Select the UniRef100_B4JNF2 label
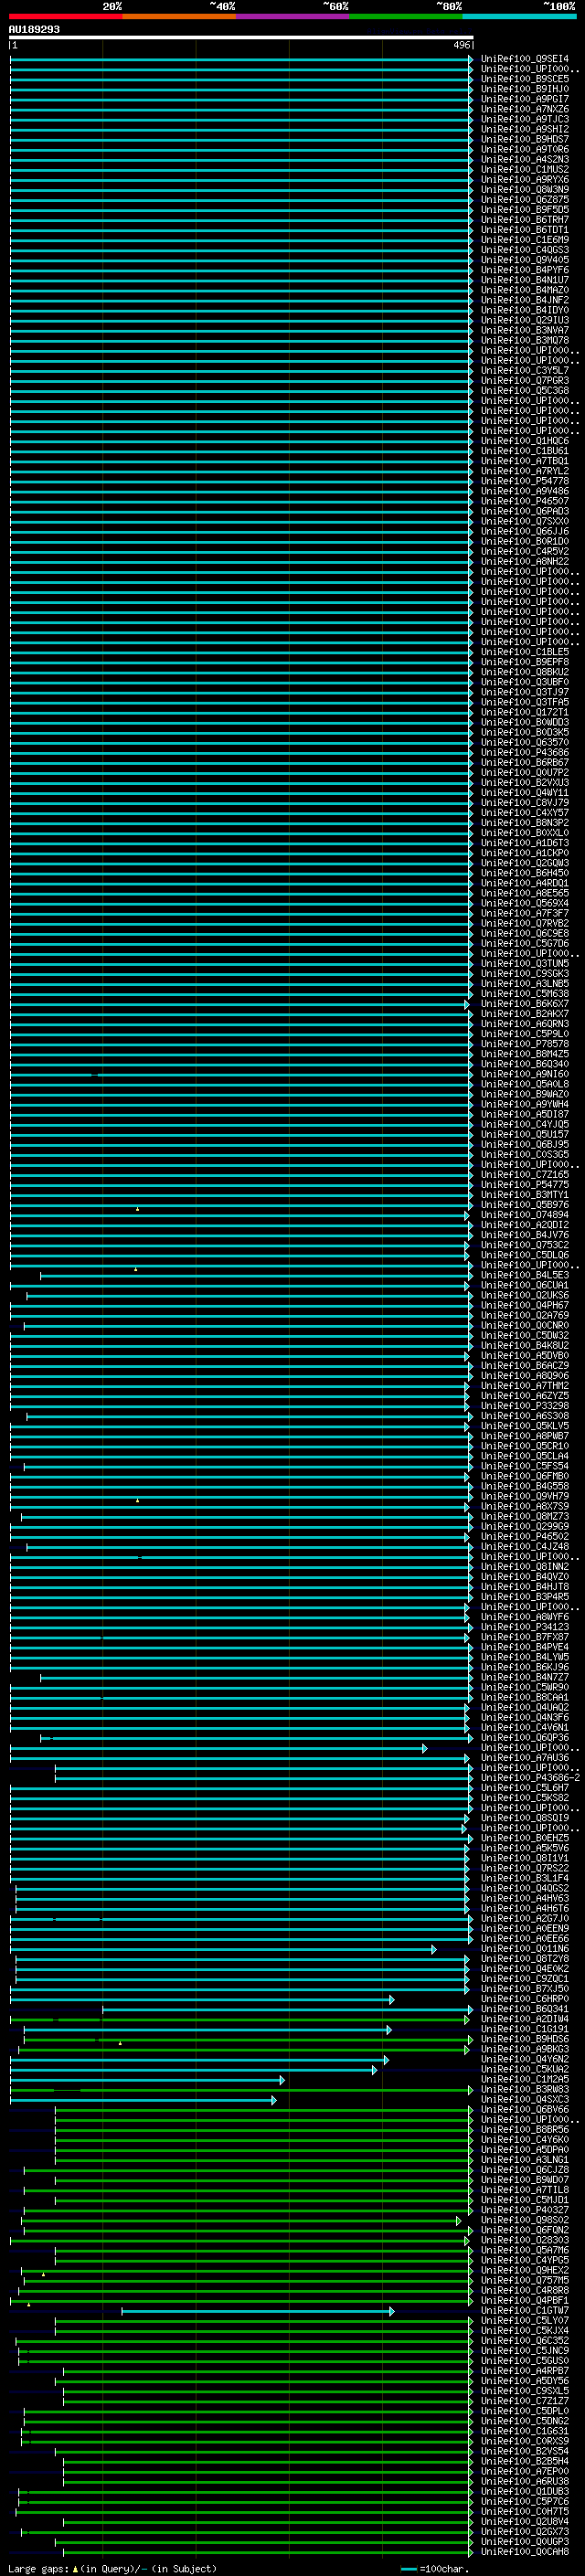The height and width of the screenshot is (2576, 585). pyautogui.click(x=524, y=300)
